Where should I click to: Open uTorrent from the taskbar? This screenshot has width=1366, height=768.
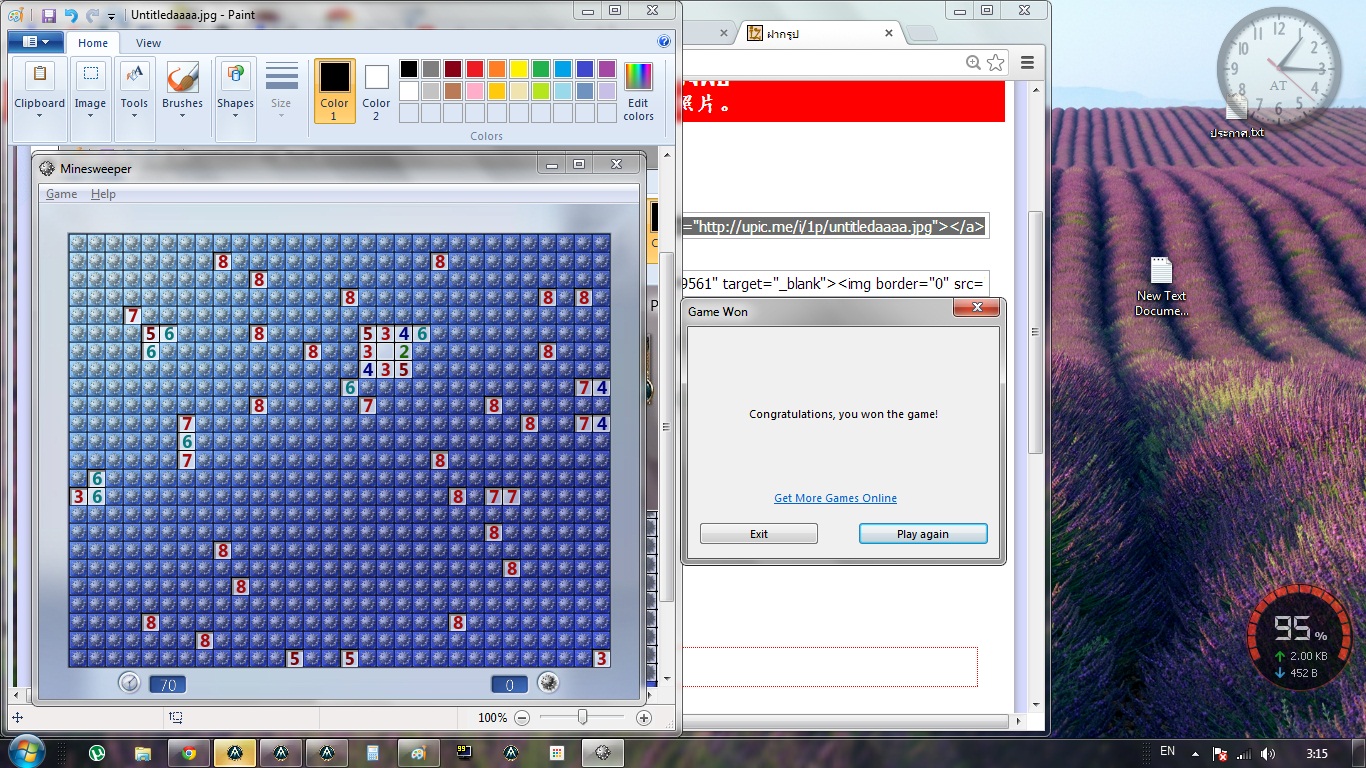[97, 753]
